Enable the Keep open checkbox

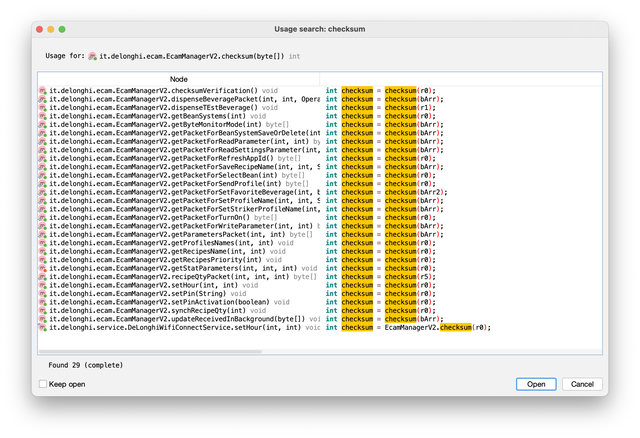pyautogui.click(x=43, y=384)
